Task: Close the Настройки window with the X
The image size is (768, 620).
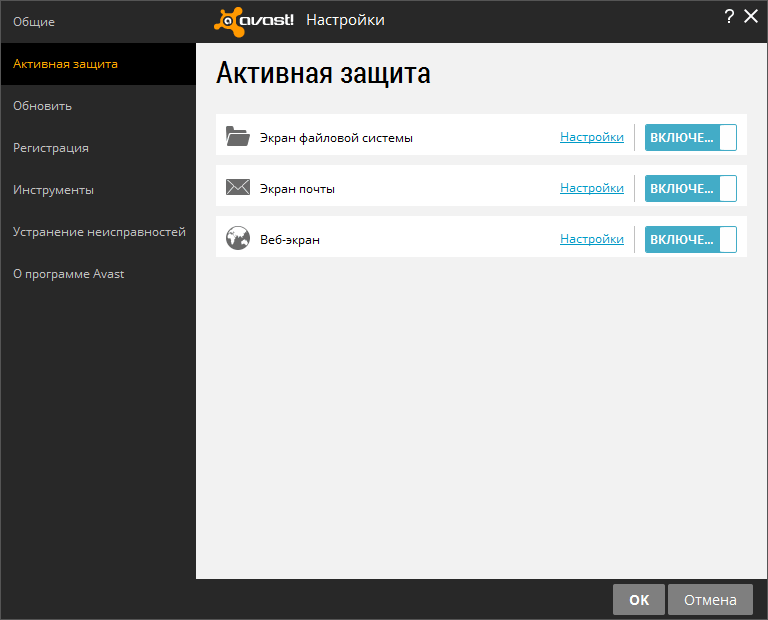Action: 751,16
